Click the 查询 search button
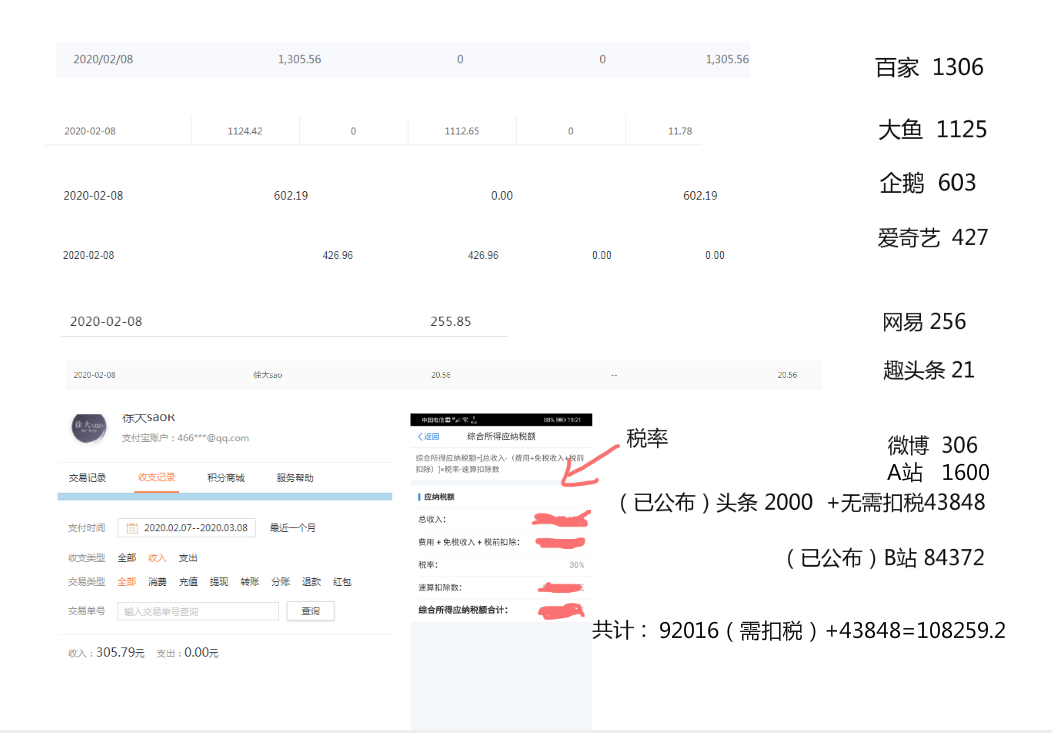The width and height of the screenshot is (1052, 733). (x=311, y=611)
